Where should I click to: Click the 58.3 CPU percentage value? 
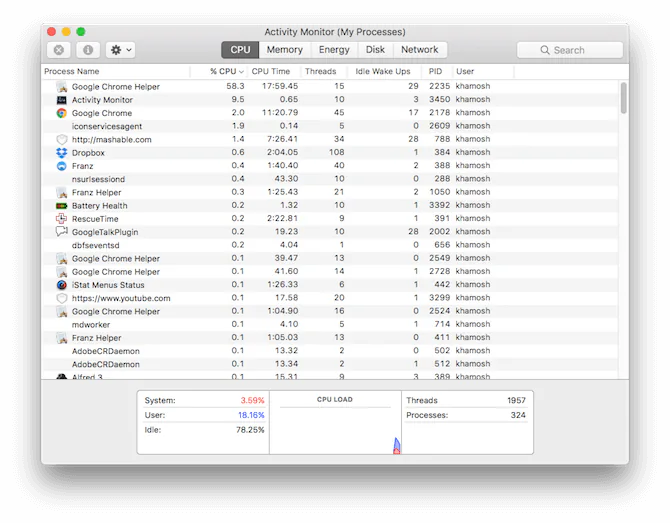click(235, 86)
